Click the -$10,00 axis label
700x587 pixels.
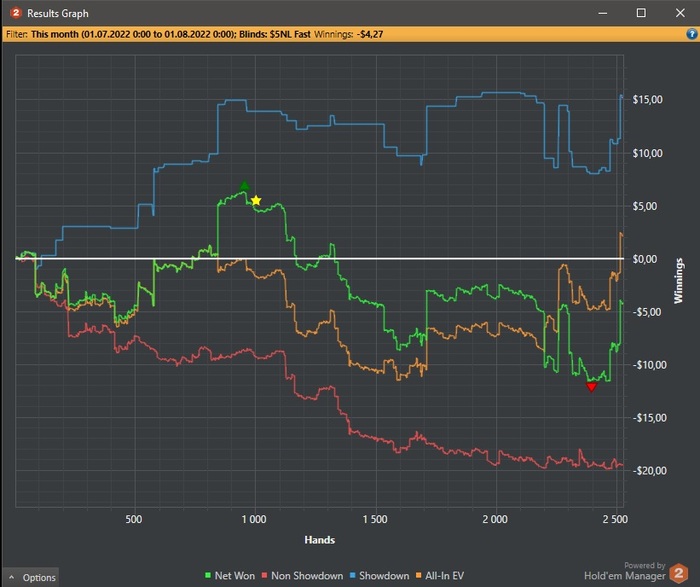649,365
